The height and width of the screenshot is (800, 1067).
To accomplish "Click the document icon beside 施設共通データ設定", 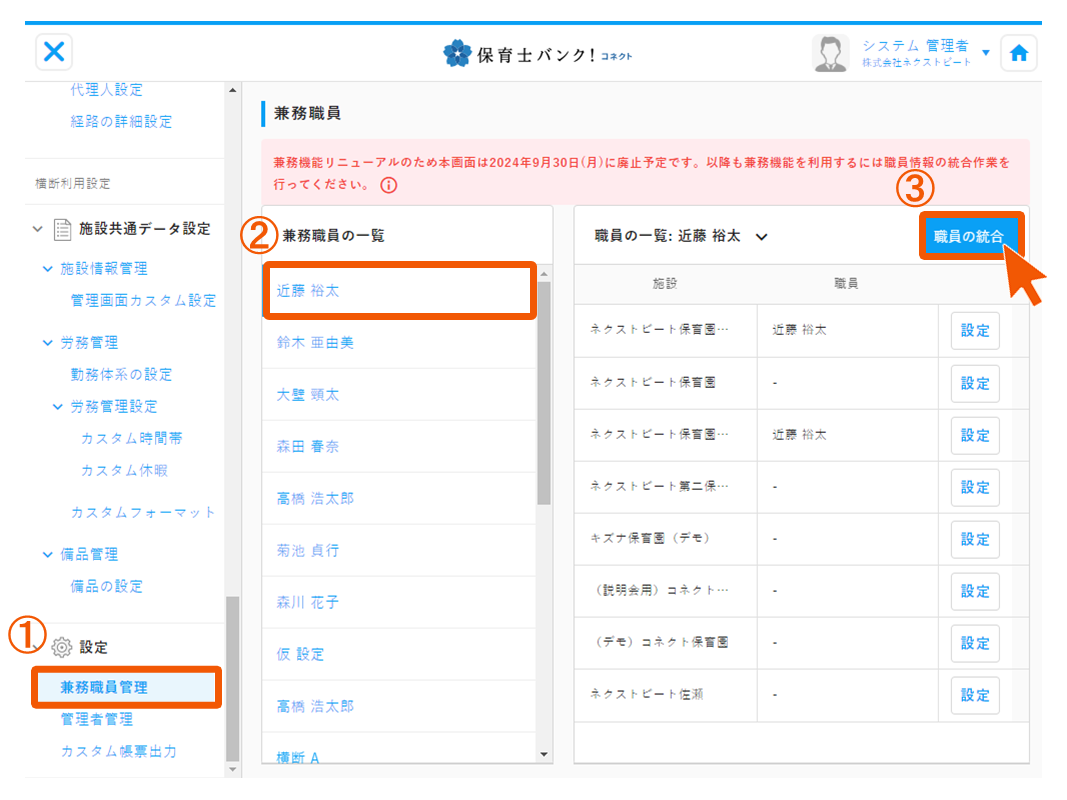I will (x=63, y=229).
